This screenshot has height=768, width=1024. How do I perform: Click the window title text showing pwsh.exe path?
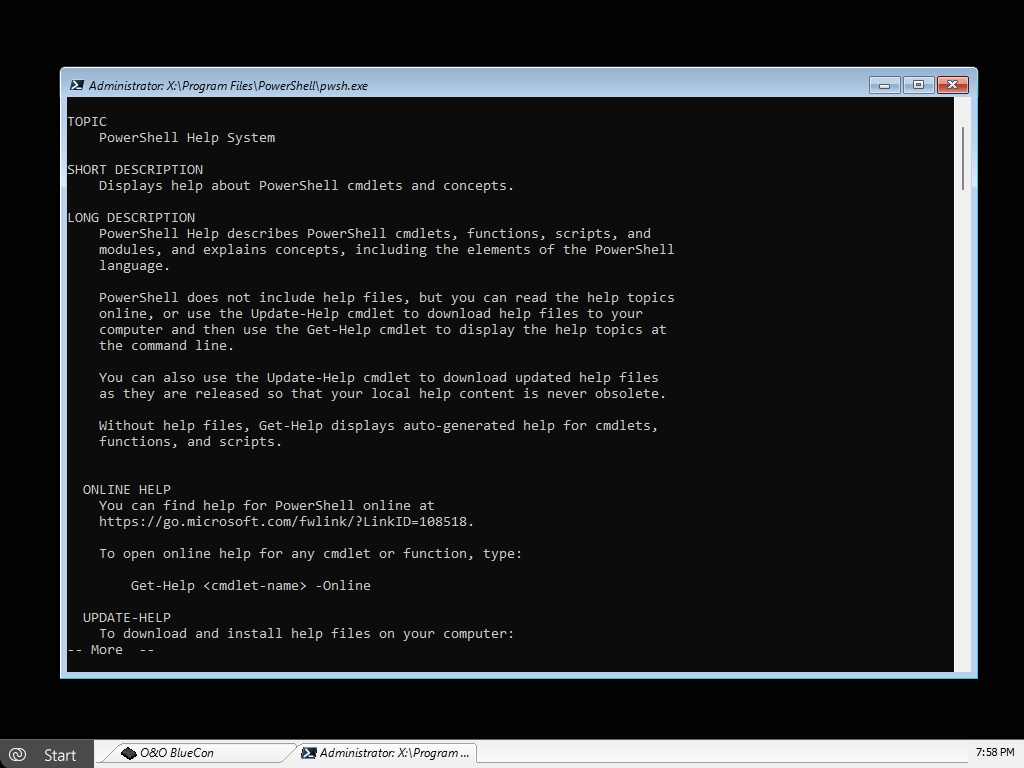(x=228, y=86)
